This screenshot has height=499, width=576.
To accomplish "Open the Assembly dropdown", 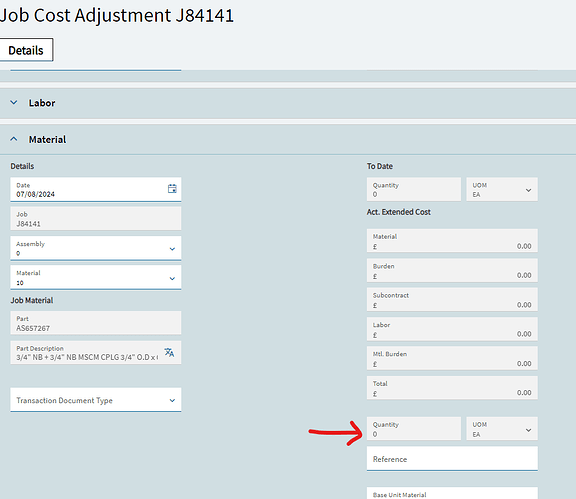I will [x=172, y=249].
